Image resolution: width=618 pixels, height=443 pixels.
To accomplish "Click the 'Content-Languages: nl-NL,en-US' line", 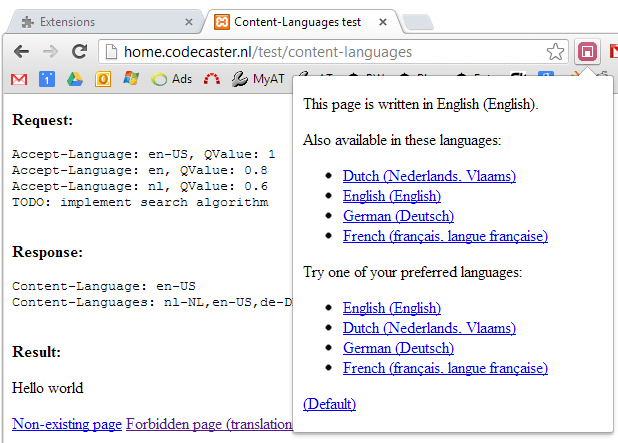I will tap(153, 302).
